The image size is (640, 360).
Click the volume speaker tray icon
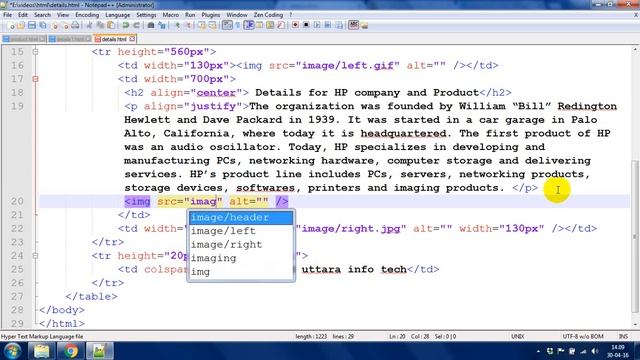point(595,351)
